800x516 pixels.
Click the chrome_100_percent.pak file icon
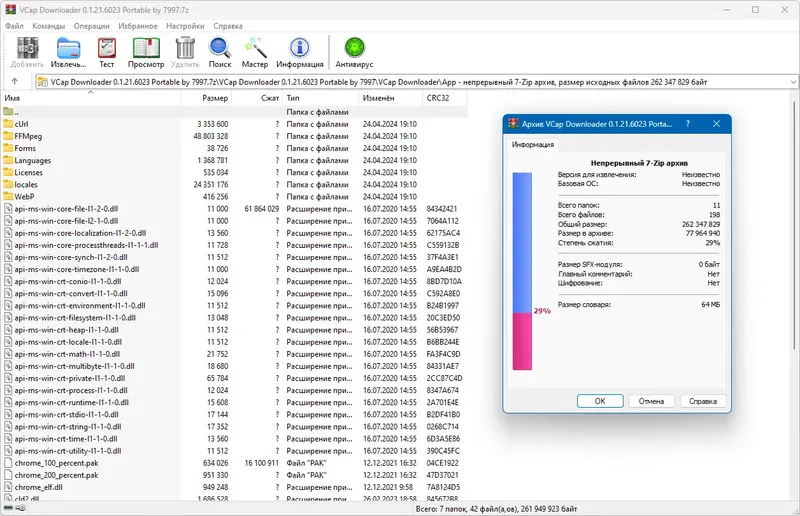pos(8,463)
